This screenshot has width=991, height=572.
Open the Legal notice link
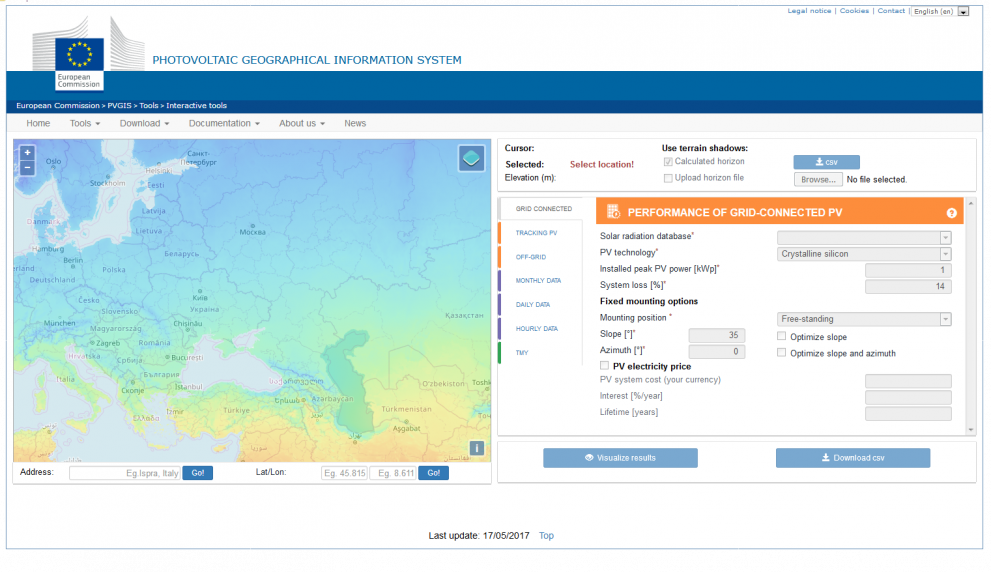(809, 11)
